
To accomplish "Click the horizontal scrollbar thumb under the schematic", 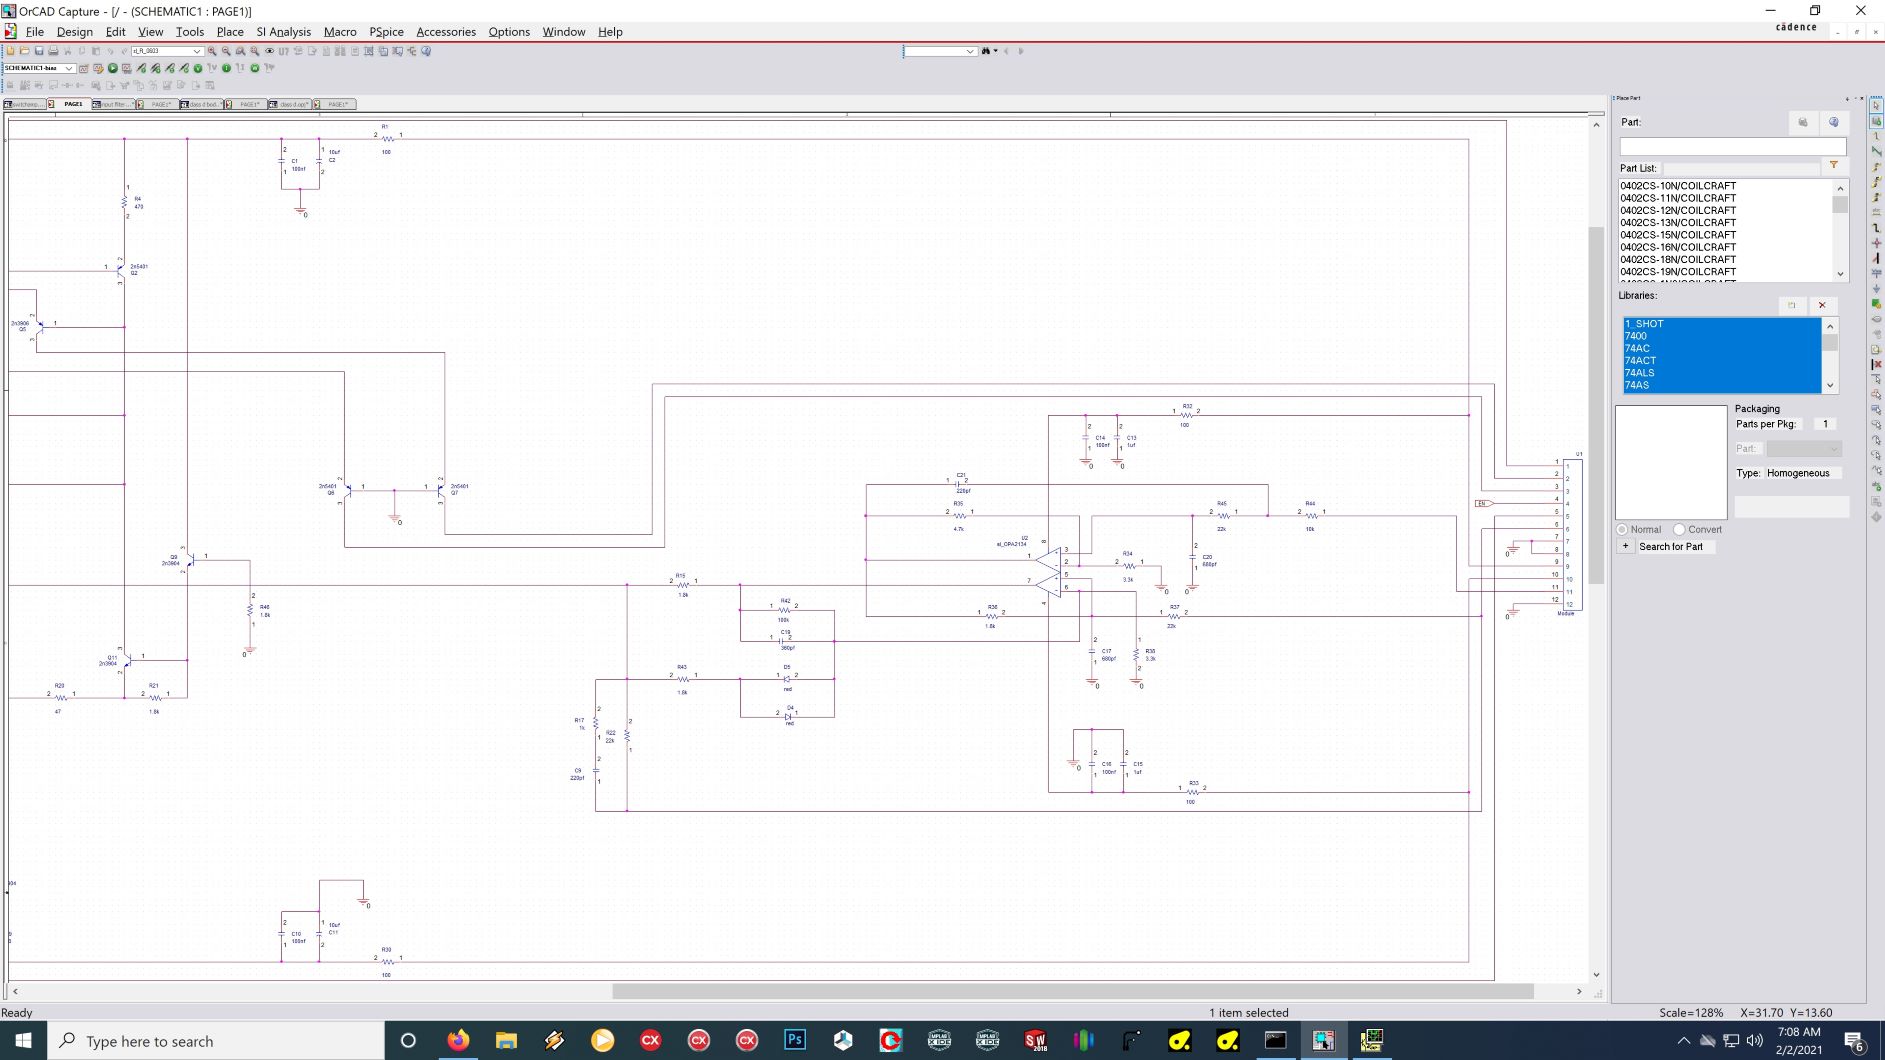I will [1073, 991].
